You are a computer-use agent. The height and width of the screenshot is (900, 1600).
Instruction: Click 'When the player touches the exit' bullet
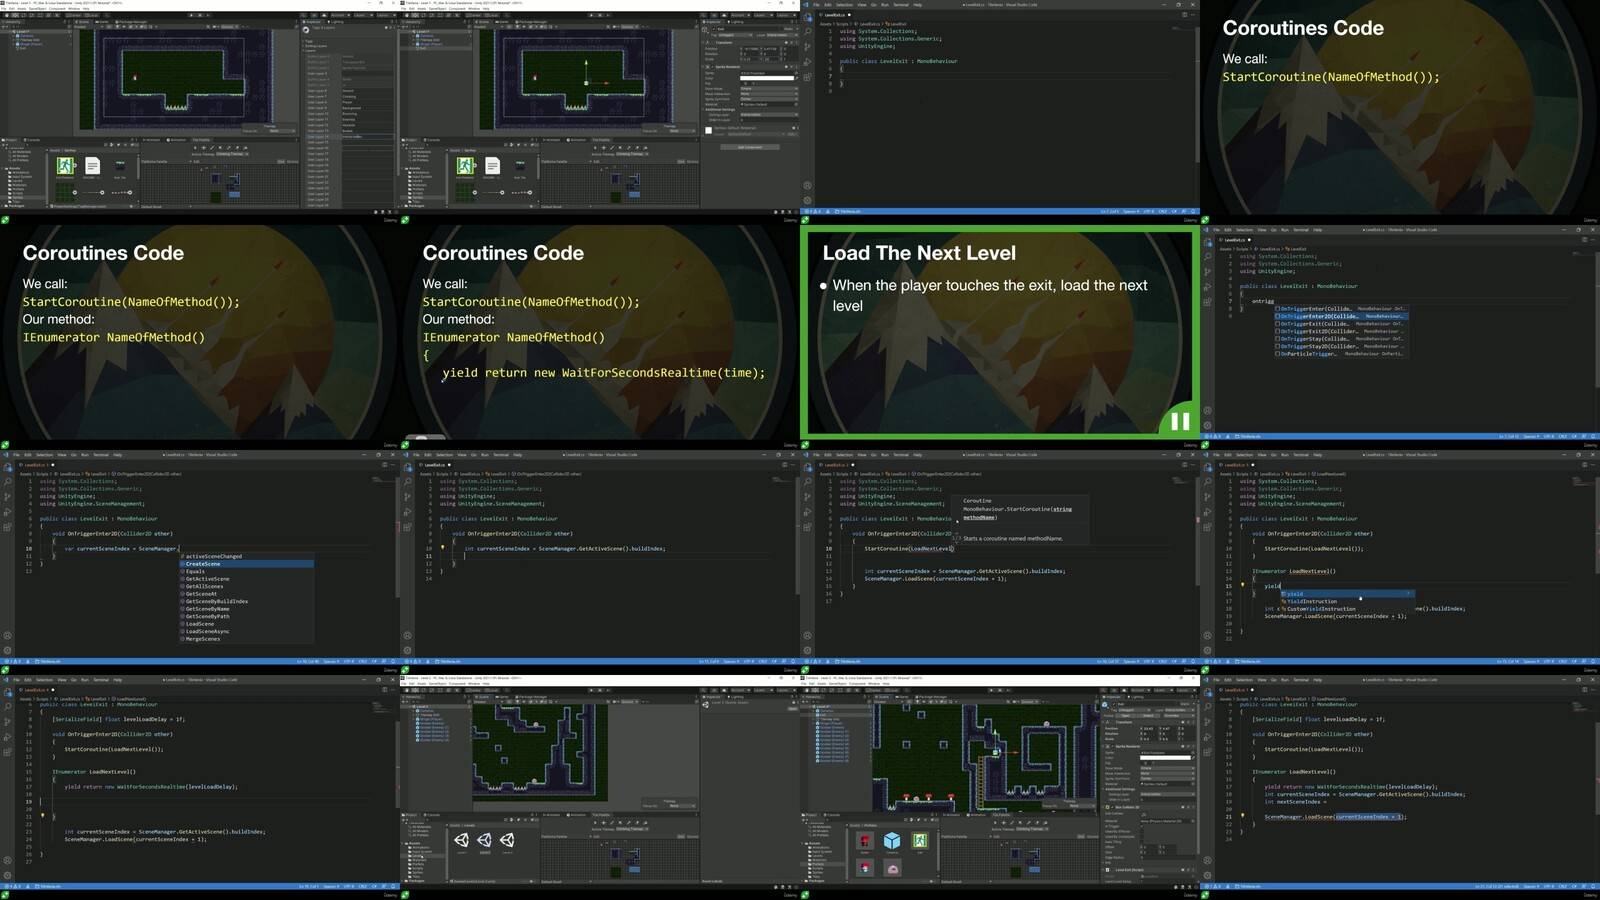coord(985,295)
